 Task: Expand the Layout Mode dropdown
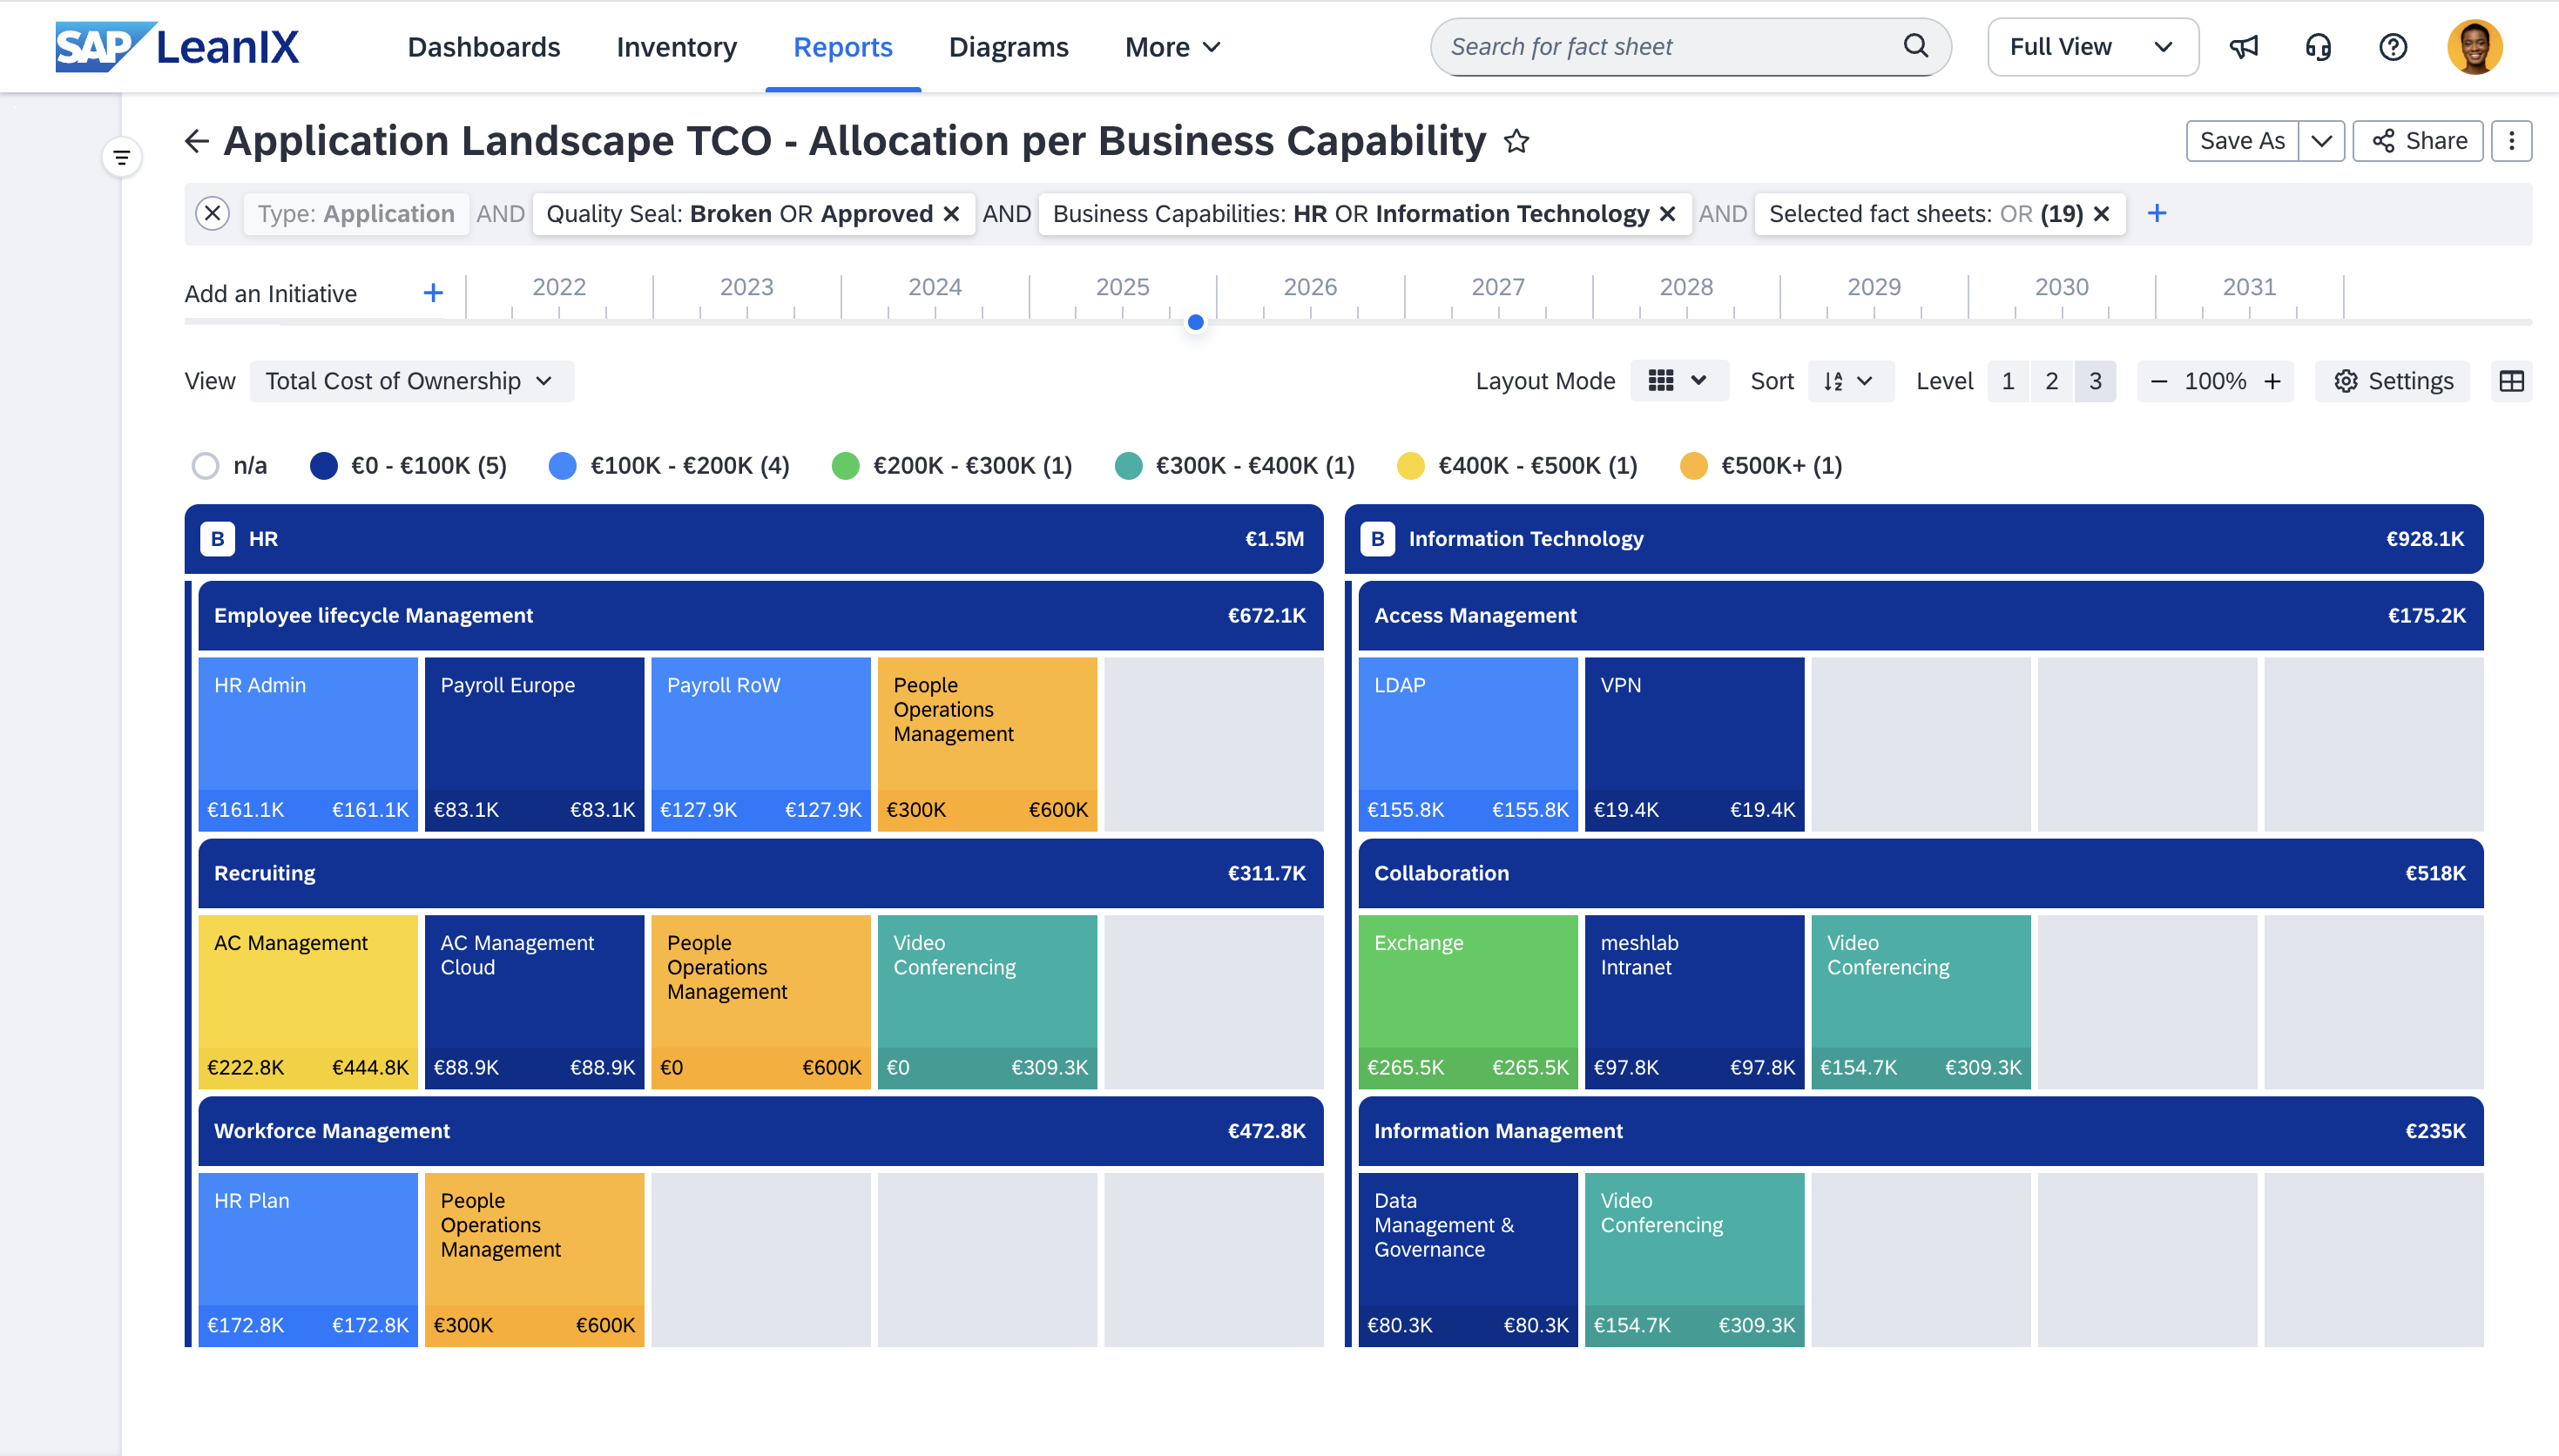pos(1678,380)
